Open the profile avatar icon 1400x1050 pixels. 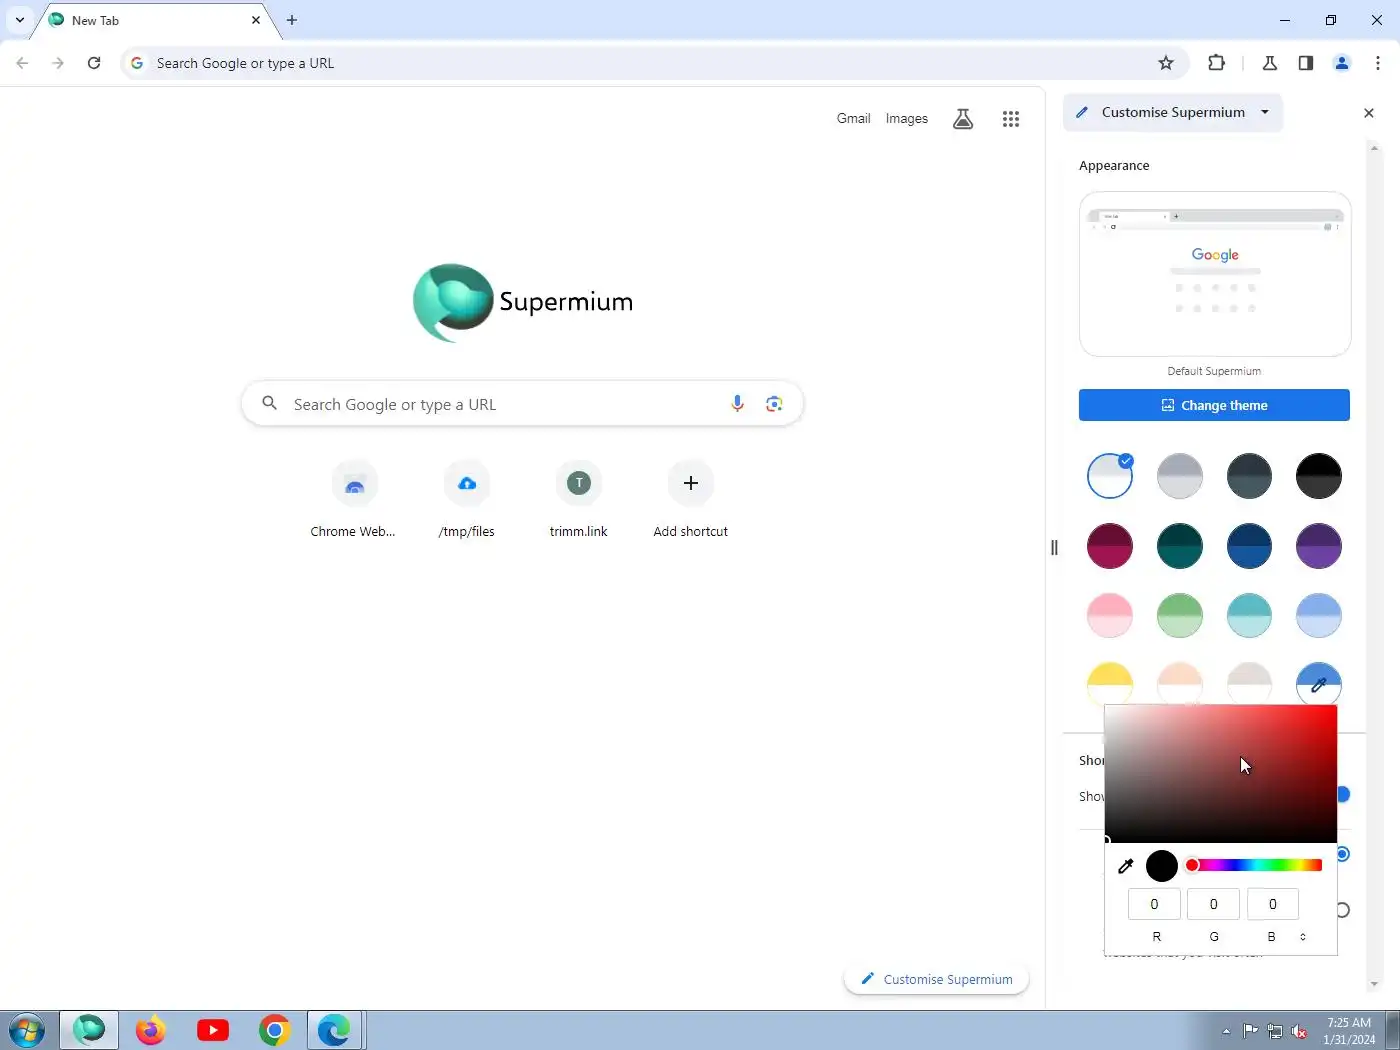pos(1342,63)
